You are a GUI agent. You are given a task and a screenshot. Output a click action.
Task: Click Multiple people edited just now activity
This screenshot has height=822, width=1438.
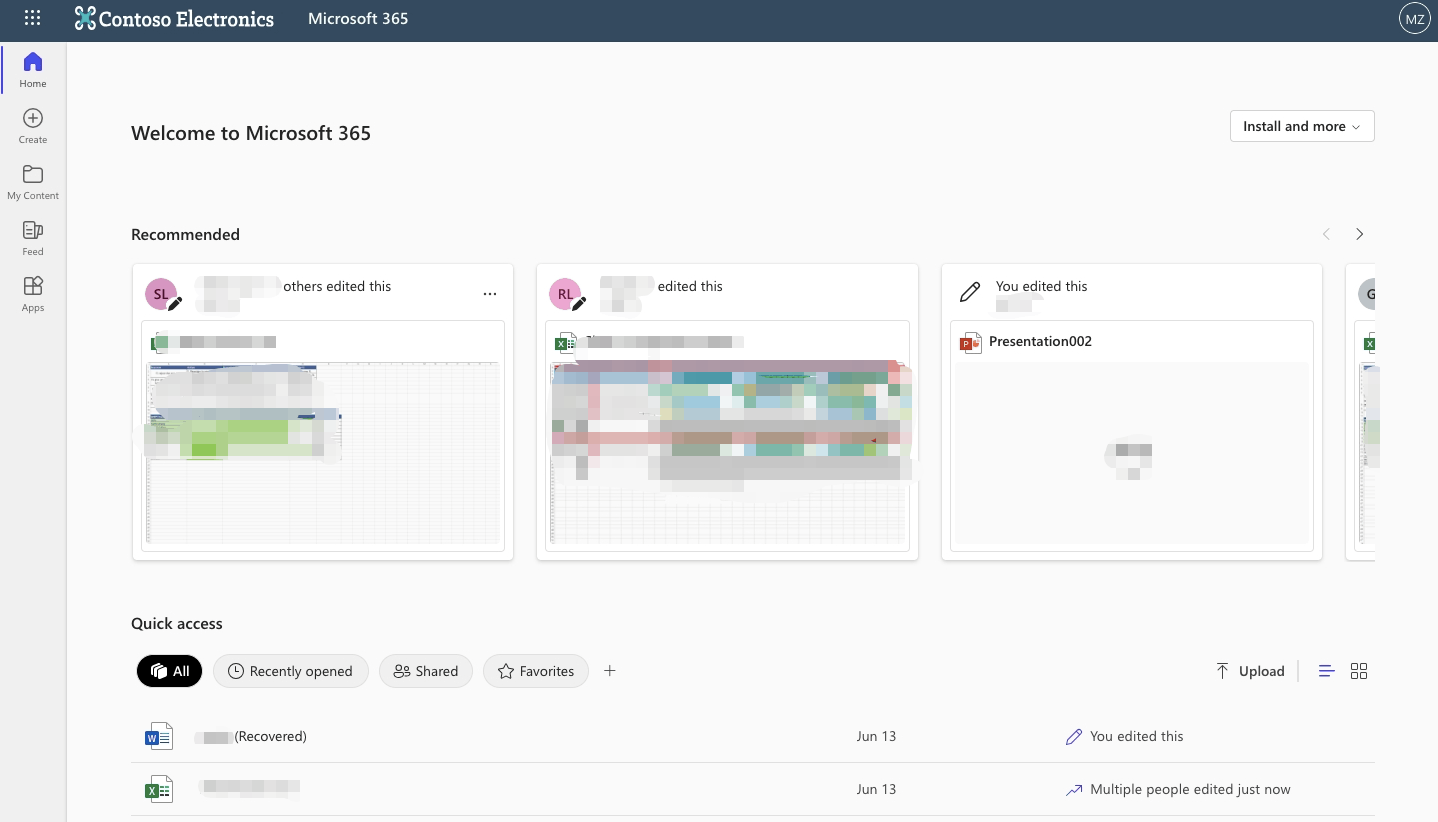pos(1179,789)
